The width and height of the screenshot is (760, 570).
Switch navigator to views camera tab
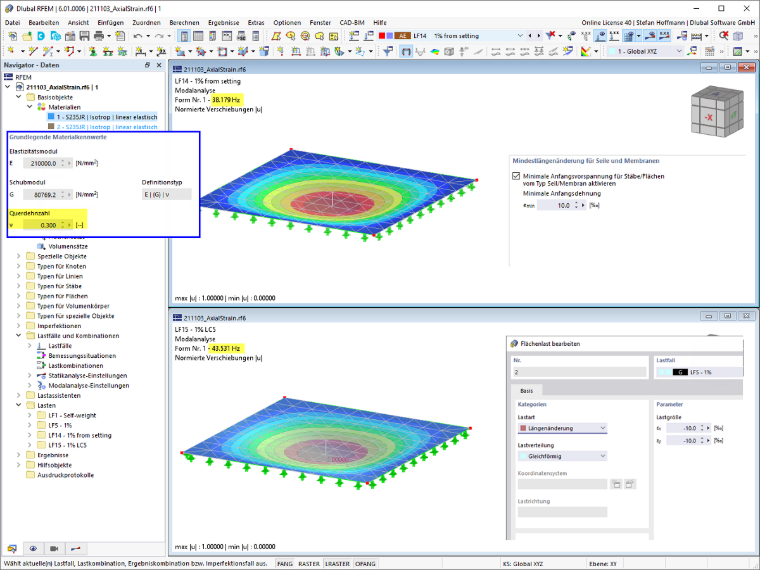54,549
